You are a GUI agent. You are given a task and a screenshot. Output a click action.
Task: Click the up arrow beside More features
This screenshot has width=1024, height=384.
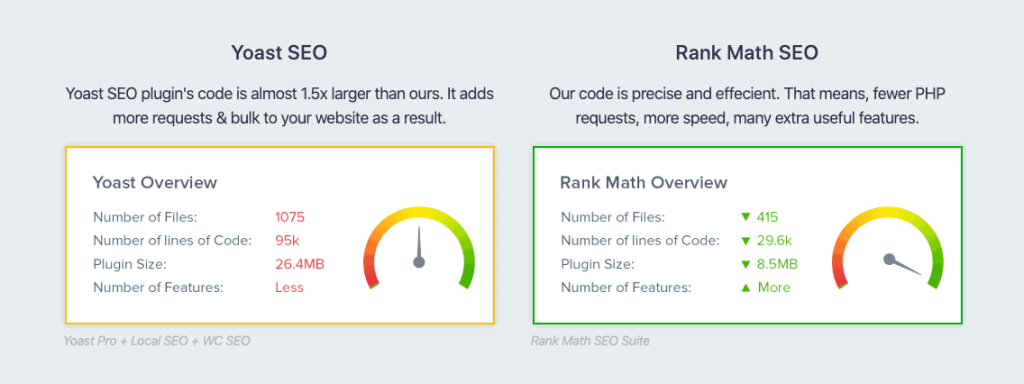coord(745,287)
